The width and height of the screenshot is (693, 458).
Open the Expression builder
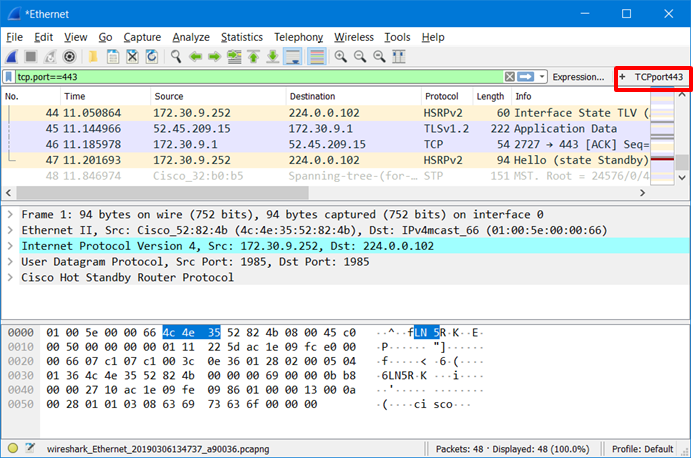pos(578,77)
